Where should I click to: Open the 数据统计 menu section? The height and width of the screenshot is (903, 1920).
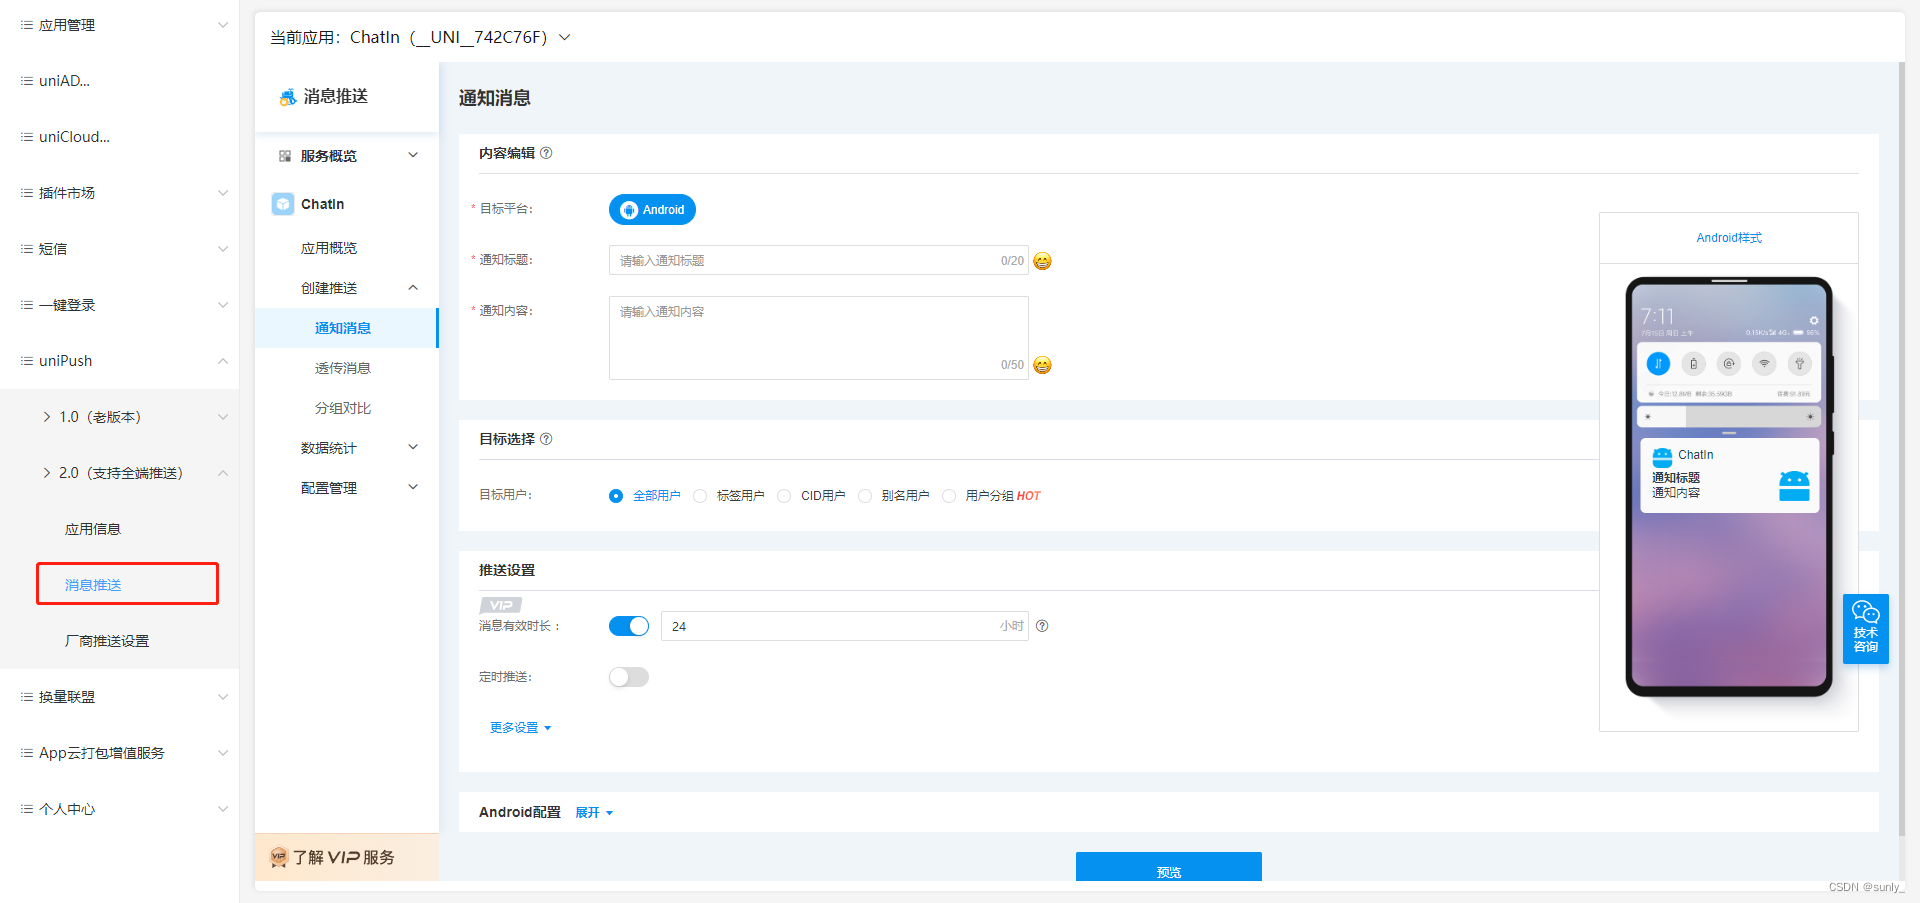tap(329, 448)
